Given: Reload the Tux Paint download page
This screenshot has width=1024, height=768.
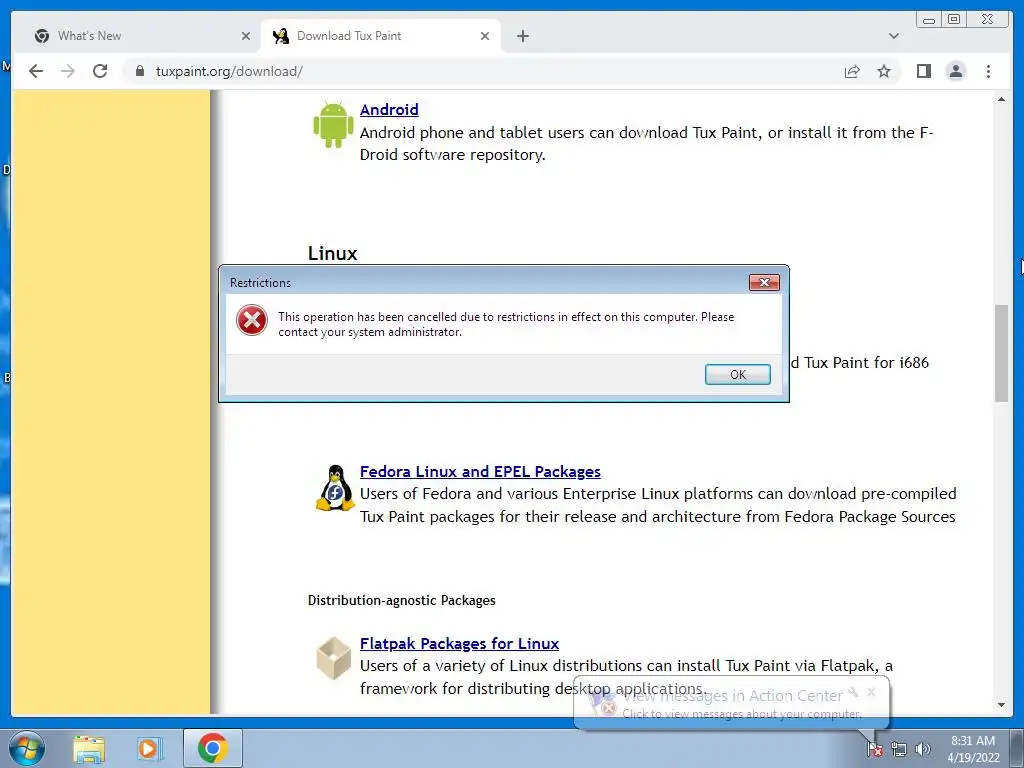Looking at the screenshot, I should [x=100, y=71].
